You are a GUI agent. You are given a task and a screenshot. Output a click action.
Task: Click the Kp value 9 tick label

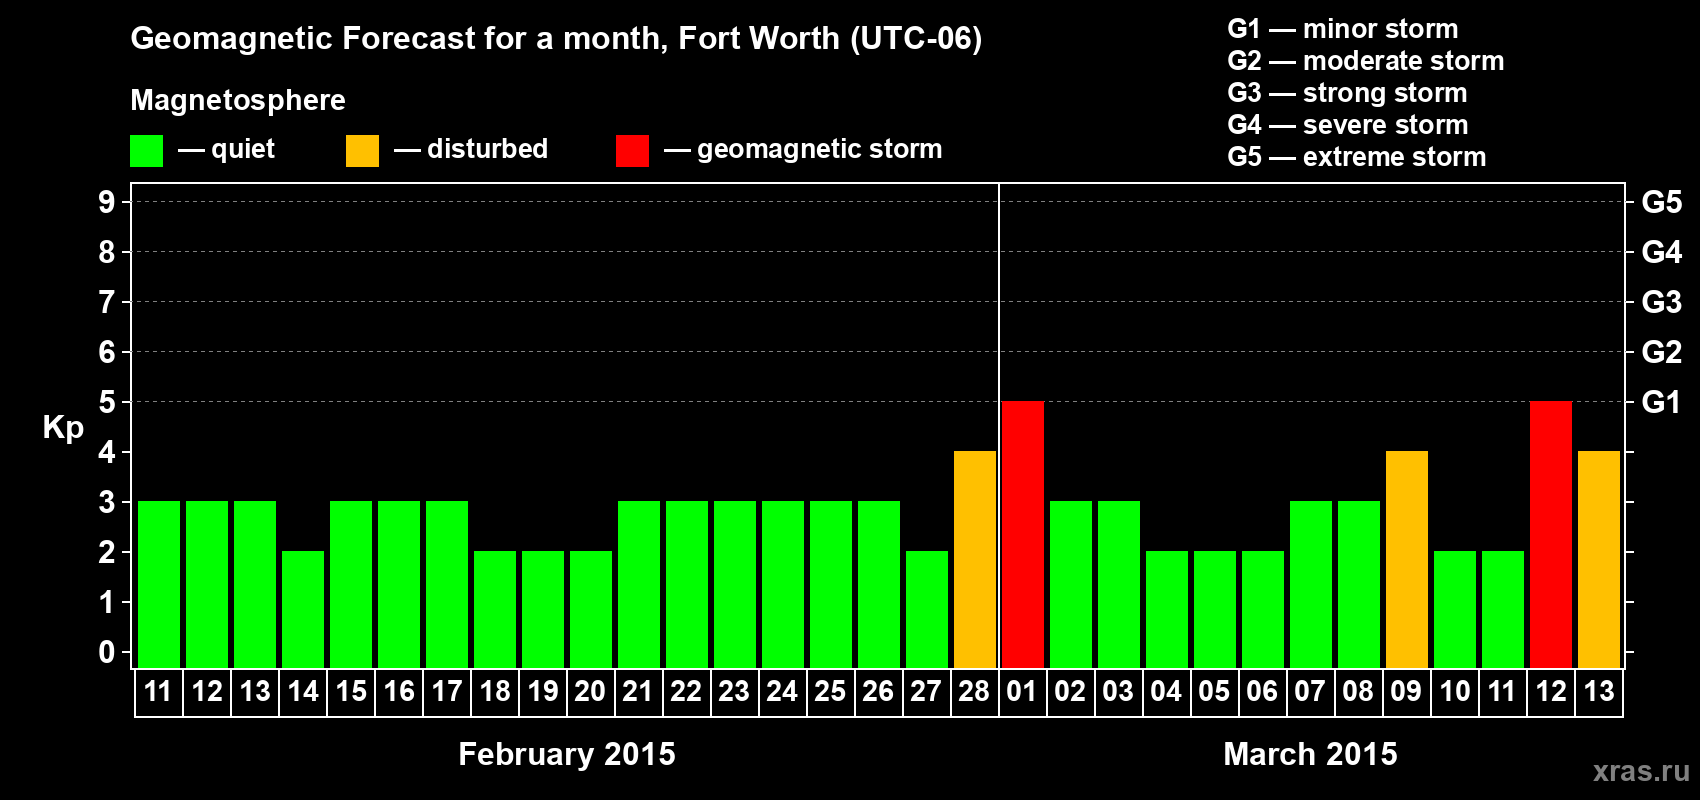click(x=107, y=202)
